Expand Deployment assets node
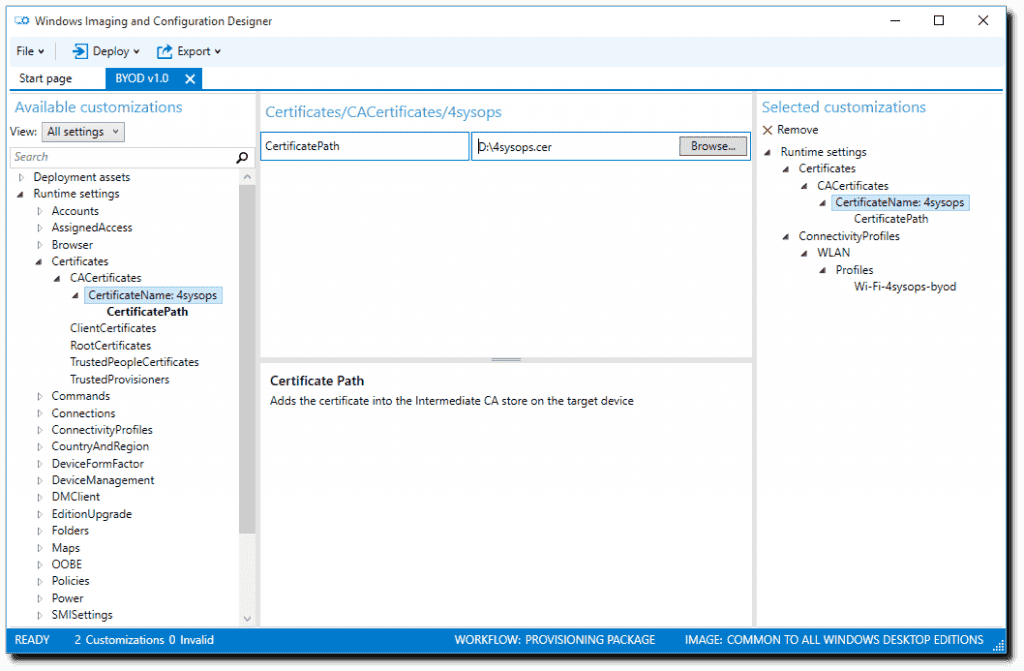 [x=22, y=177]
